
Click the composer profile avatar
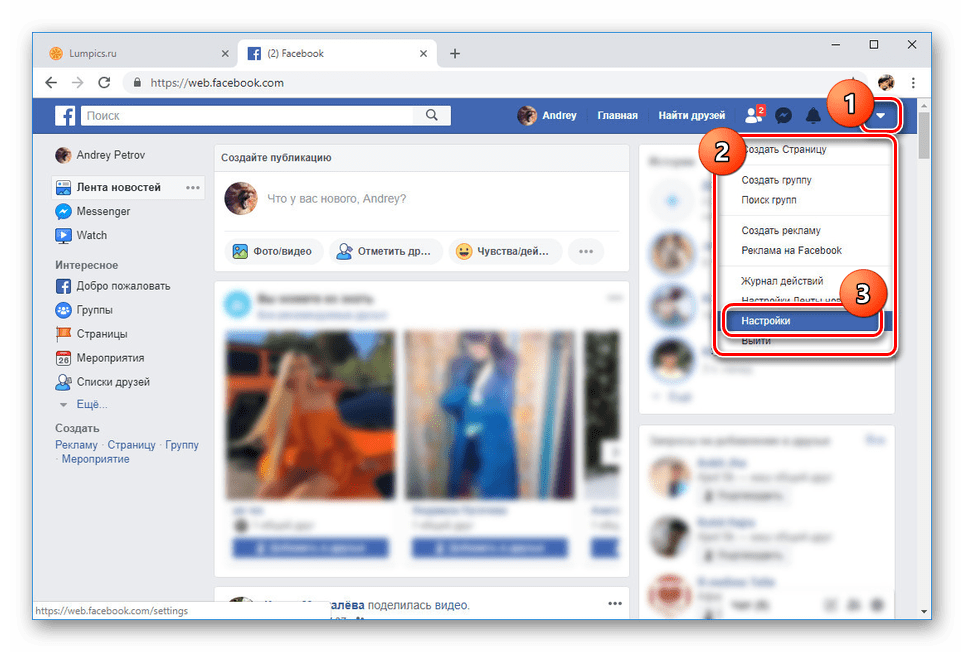(x=240, y=198)
